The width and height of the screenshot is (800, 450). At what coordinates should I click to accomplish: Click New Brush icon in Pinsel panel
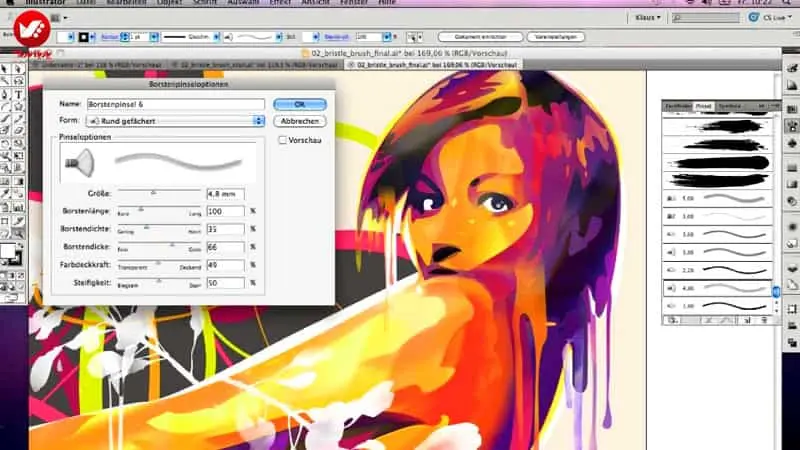747,320
